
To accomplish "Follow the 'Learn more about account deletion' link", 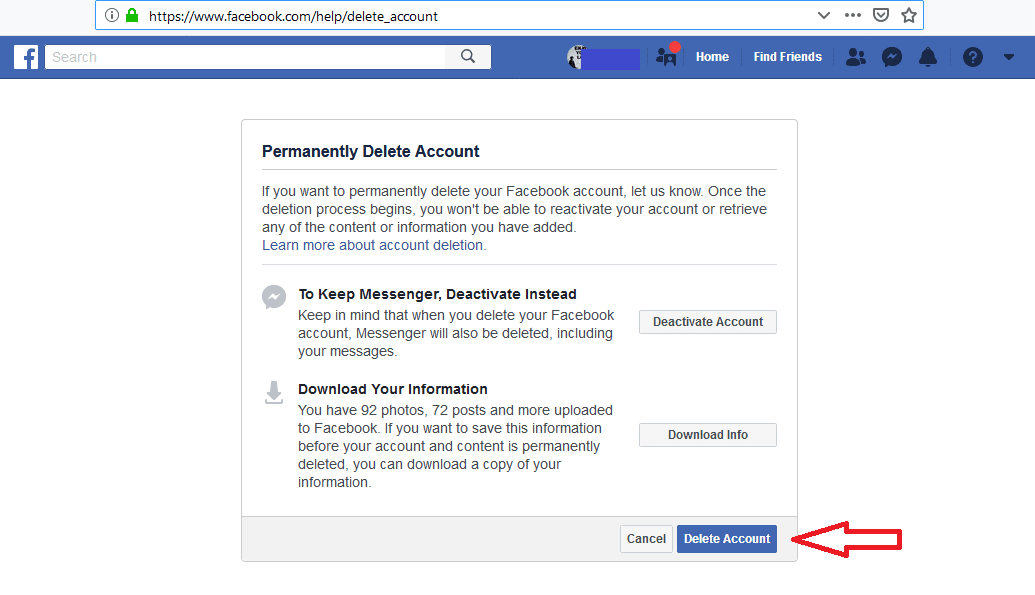I will pyautogui.click(x=373, y=245).
